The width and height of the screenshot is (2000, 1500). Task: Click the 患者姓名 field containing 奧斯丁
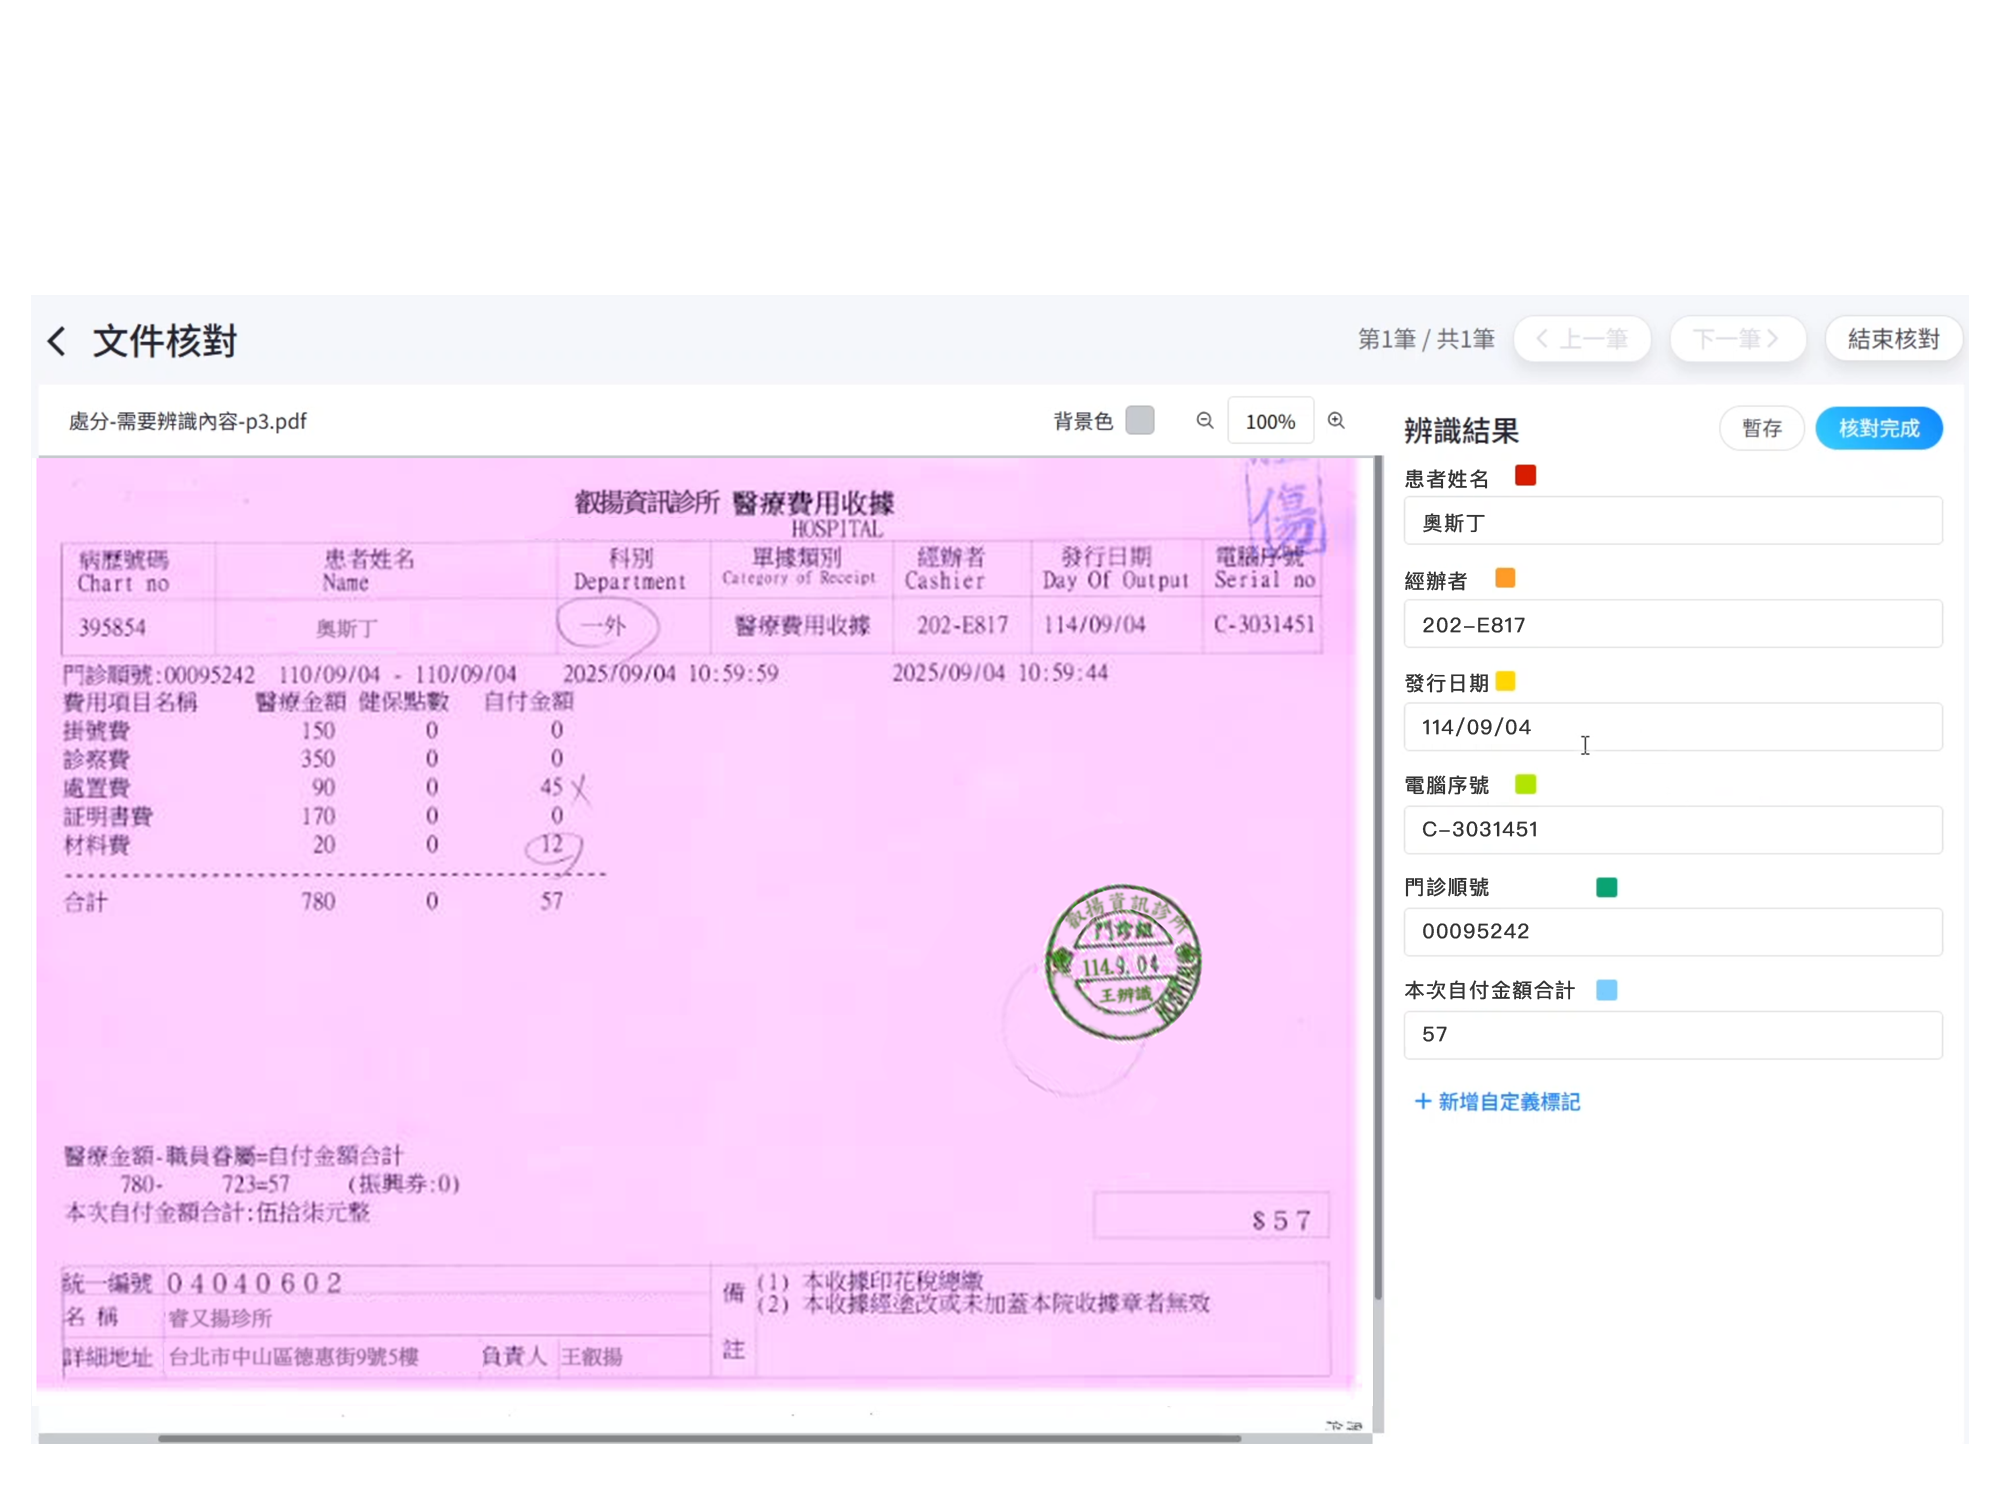tap(1672, 522)
